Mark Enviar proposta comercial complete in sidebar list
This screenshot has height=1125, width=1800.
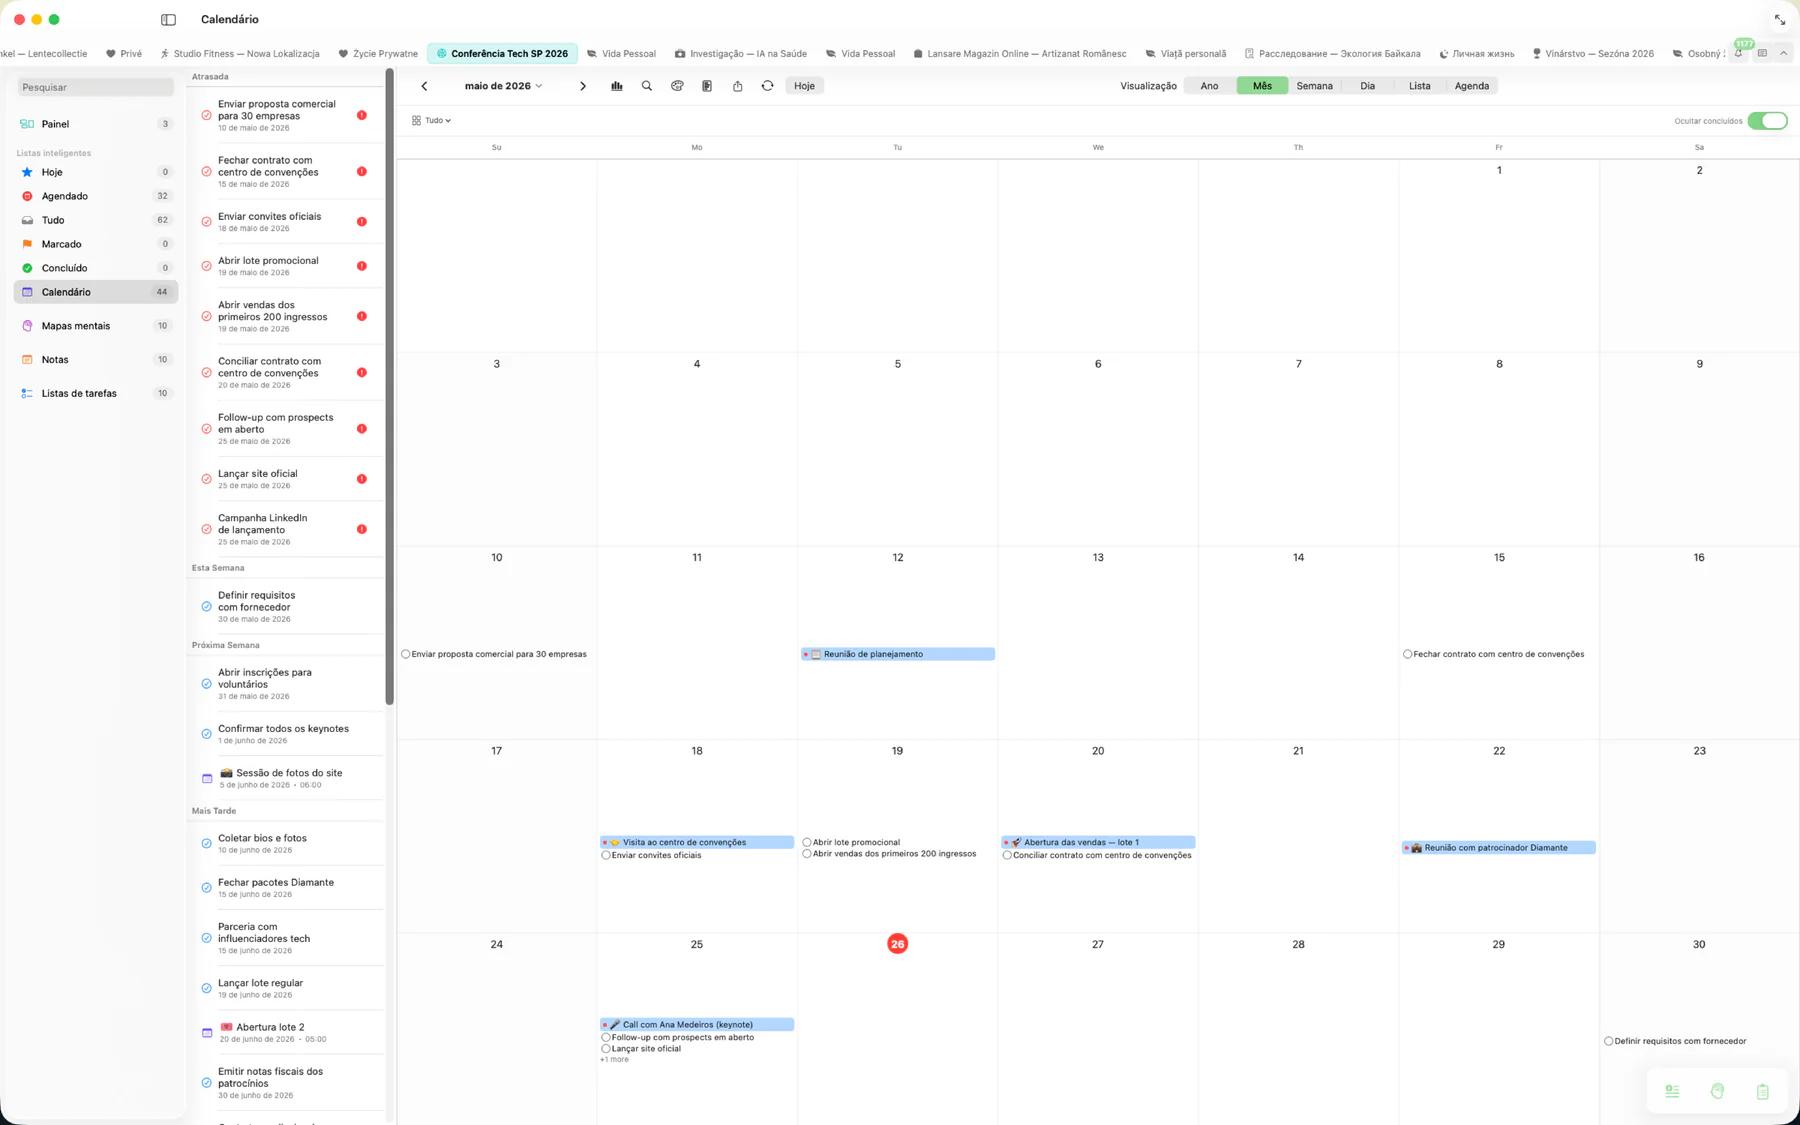click(206, 115)
